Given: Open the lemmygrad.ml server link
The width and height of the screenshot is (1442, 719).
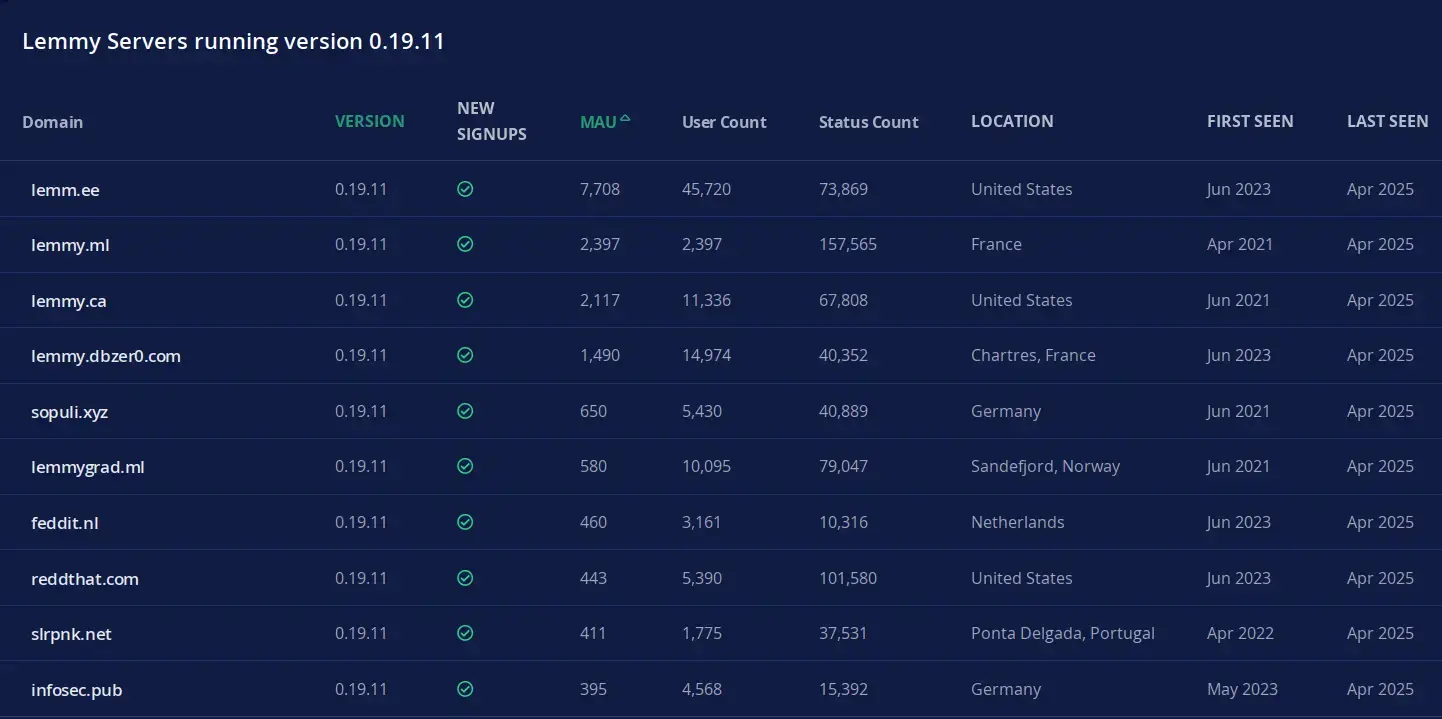Looking at the screenshot, I should [88, 467].
